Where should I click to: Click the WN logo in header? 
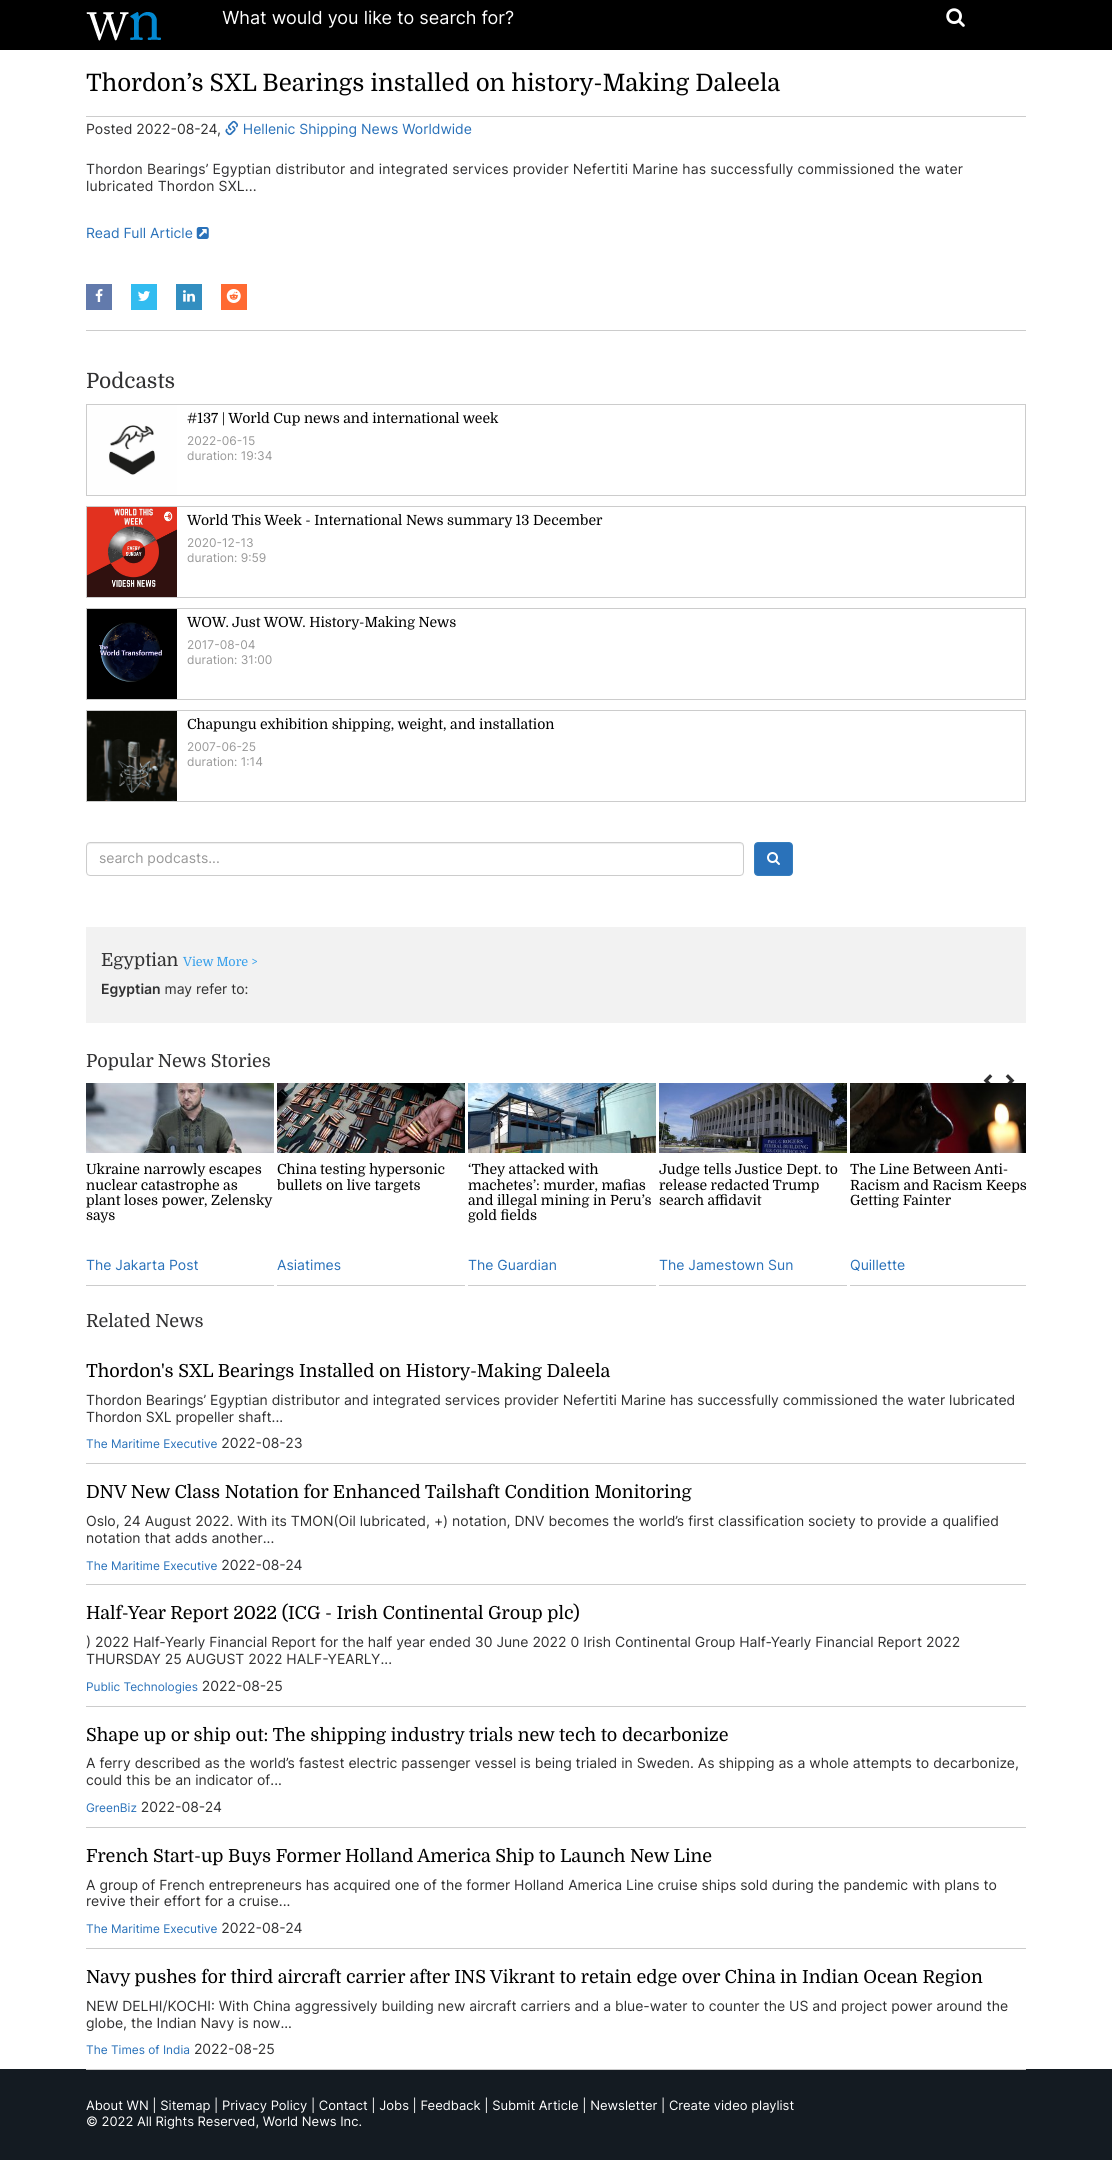(x=123, y=24)
